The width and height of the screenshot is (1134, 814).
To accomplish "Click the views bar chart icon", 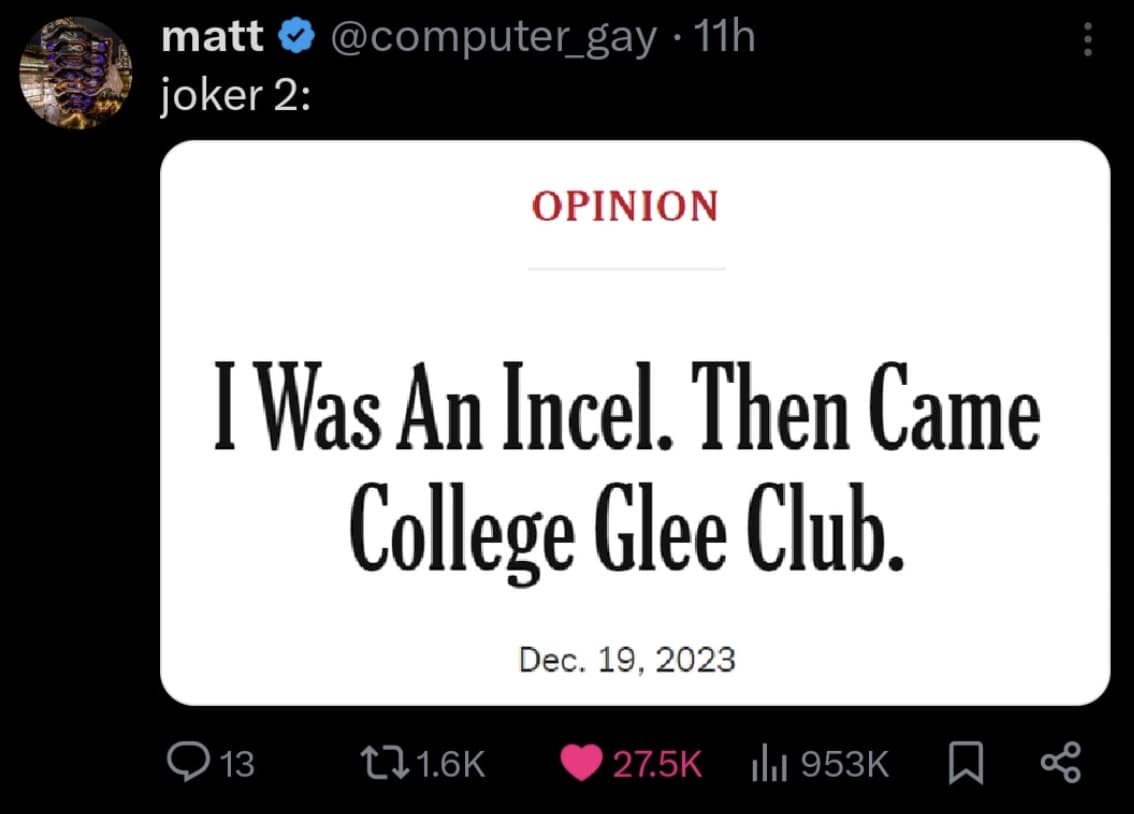I will point(765,764).
